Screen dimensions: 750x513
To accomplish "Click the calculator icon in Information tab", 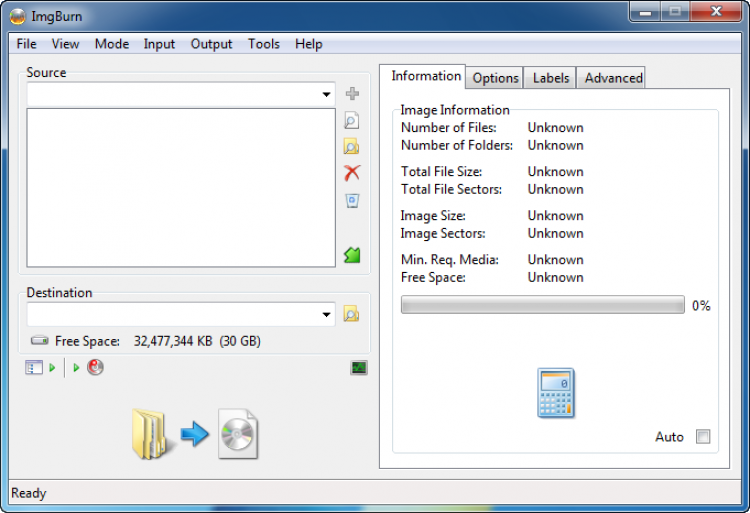I will coord(555,392).
